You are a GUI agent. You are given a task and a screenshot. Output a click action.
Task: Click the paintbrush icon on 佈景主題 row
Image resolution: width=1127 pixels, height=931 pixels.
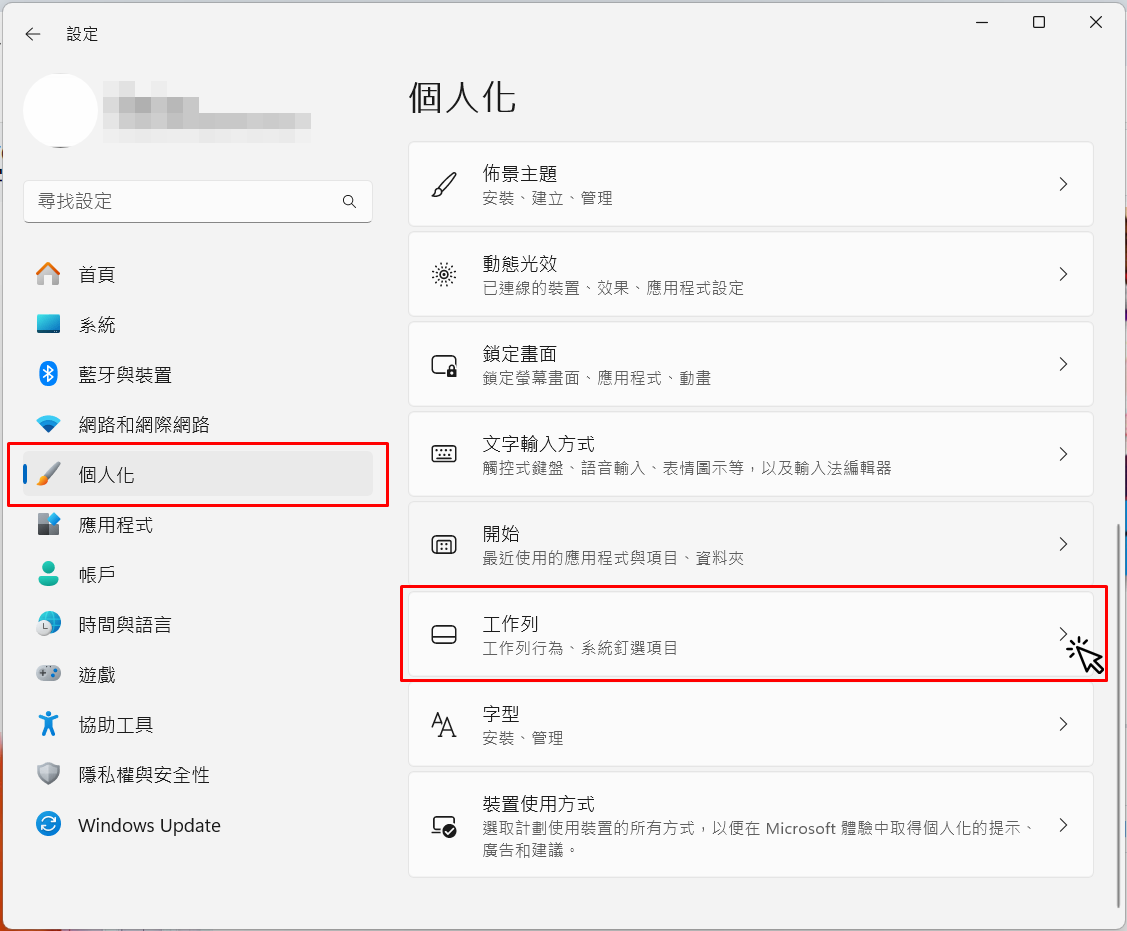[443, 185]
